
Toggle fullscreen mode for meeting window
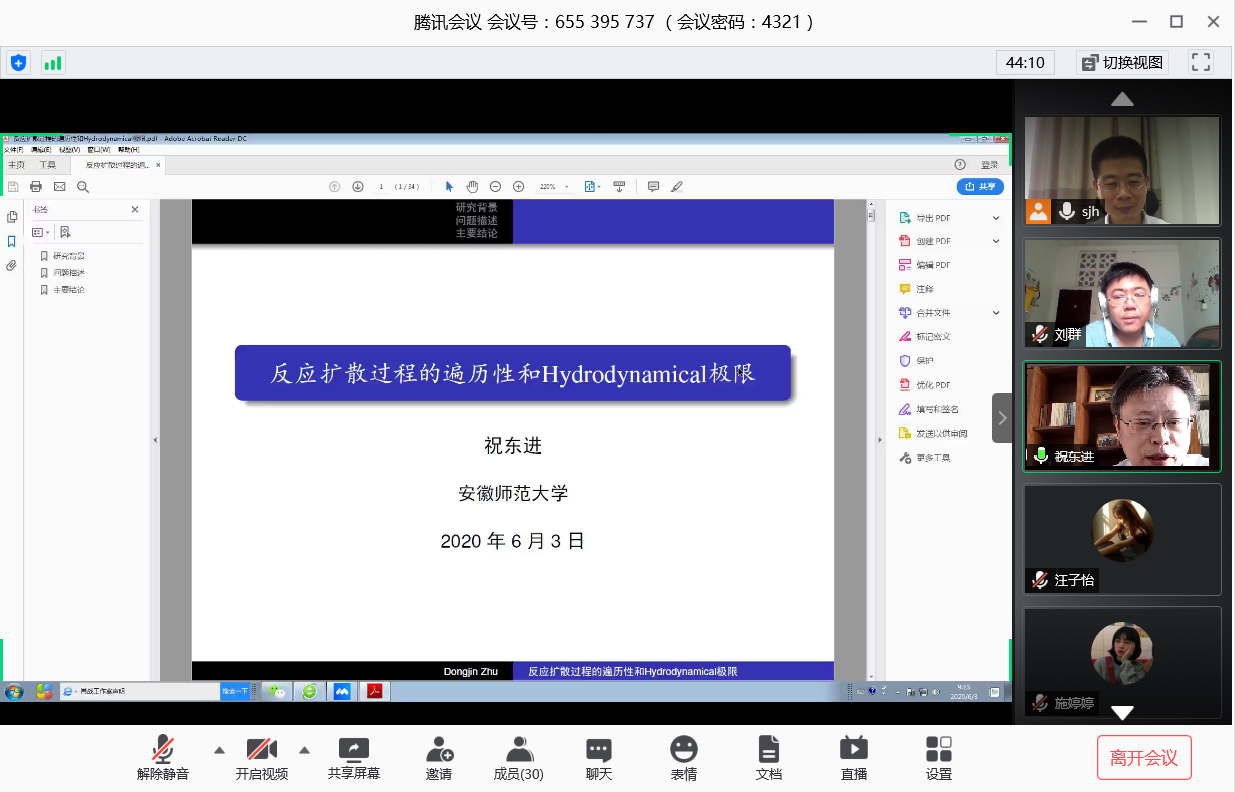(x=1201, y=62)
